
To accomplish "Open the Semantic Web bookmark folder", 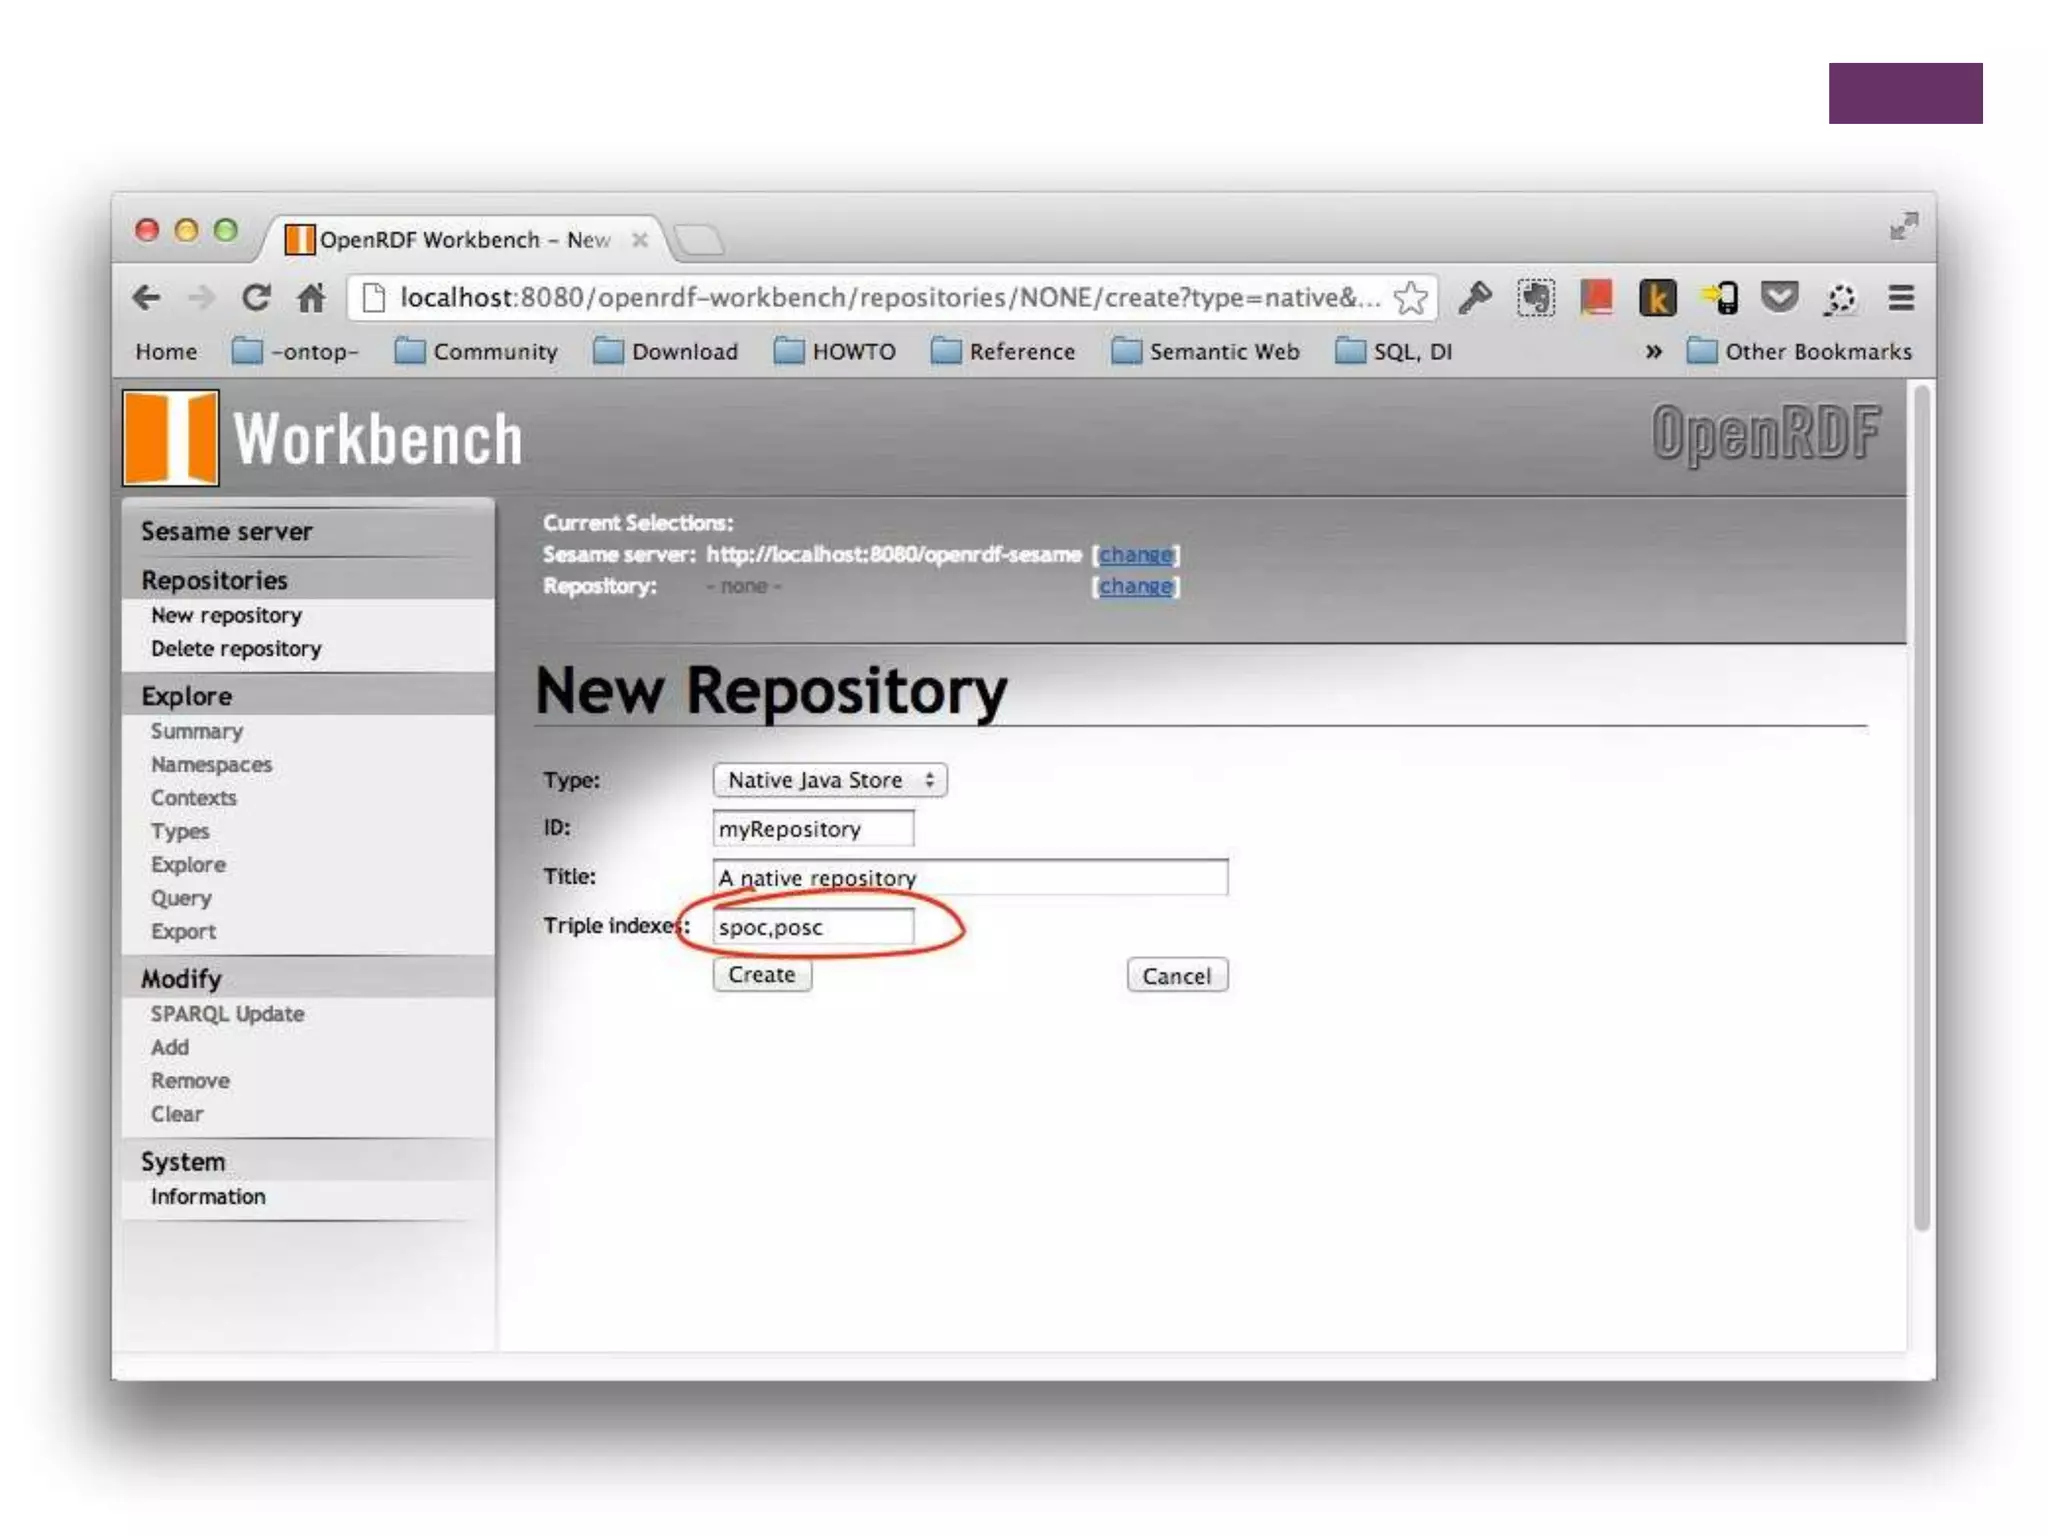I will 1206,352.
